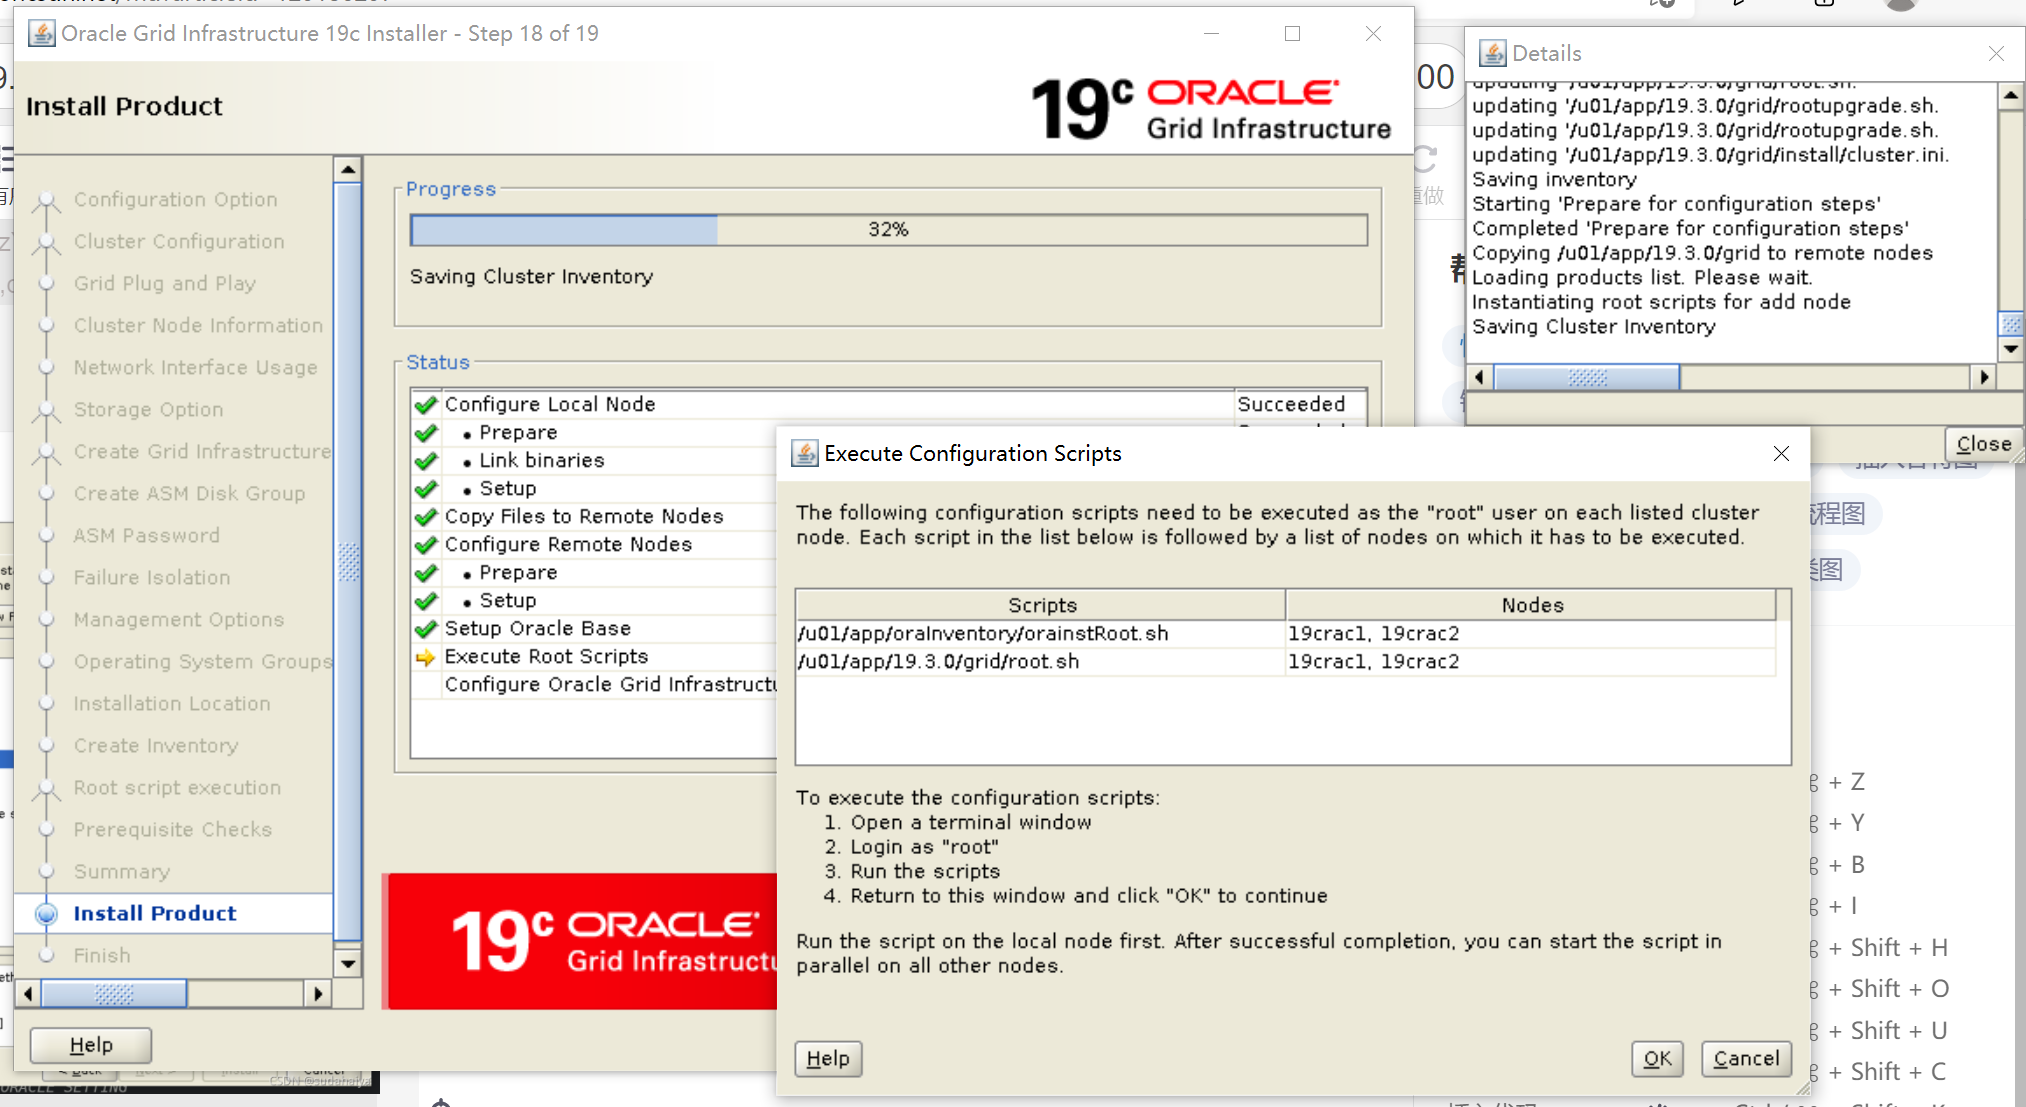Click OK to confirm configuration scripts execution
The image size is (2026, 1107).
point(1655,1057)
